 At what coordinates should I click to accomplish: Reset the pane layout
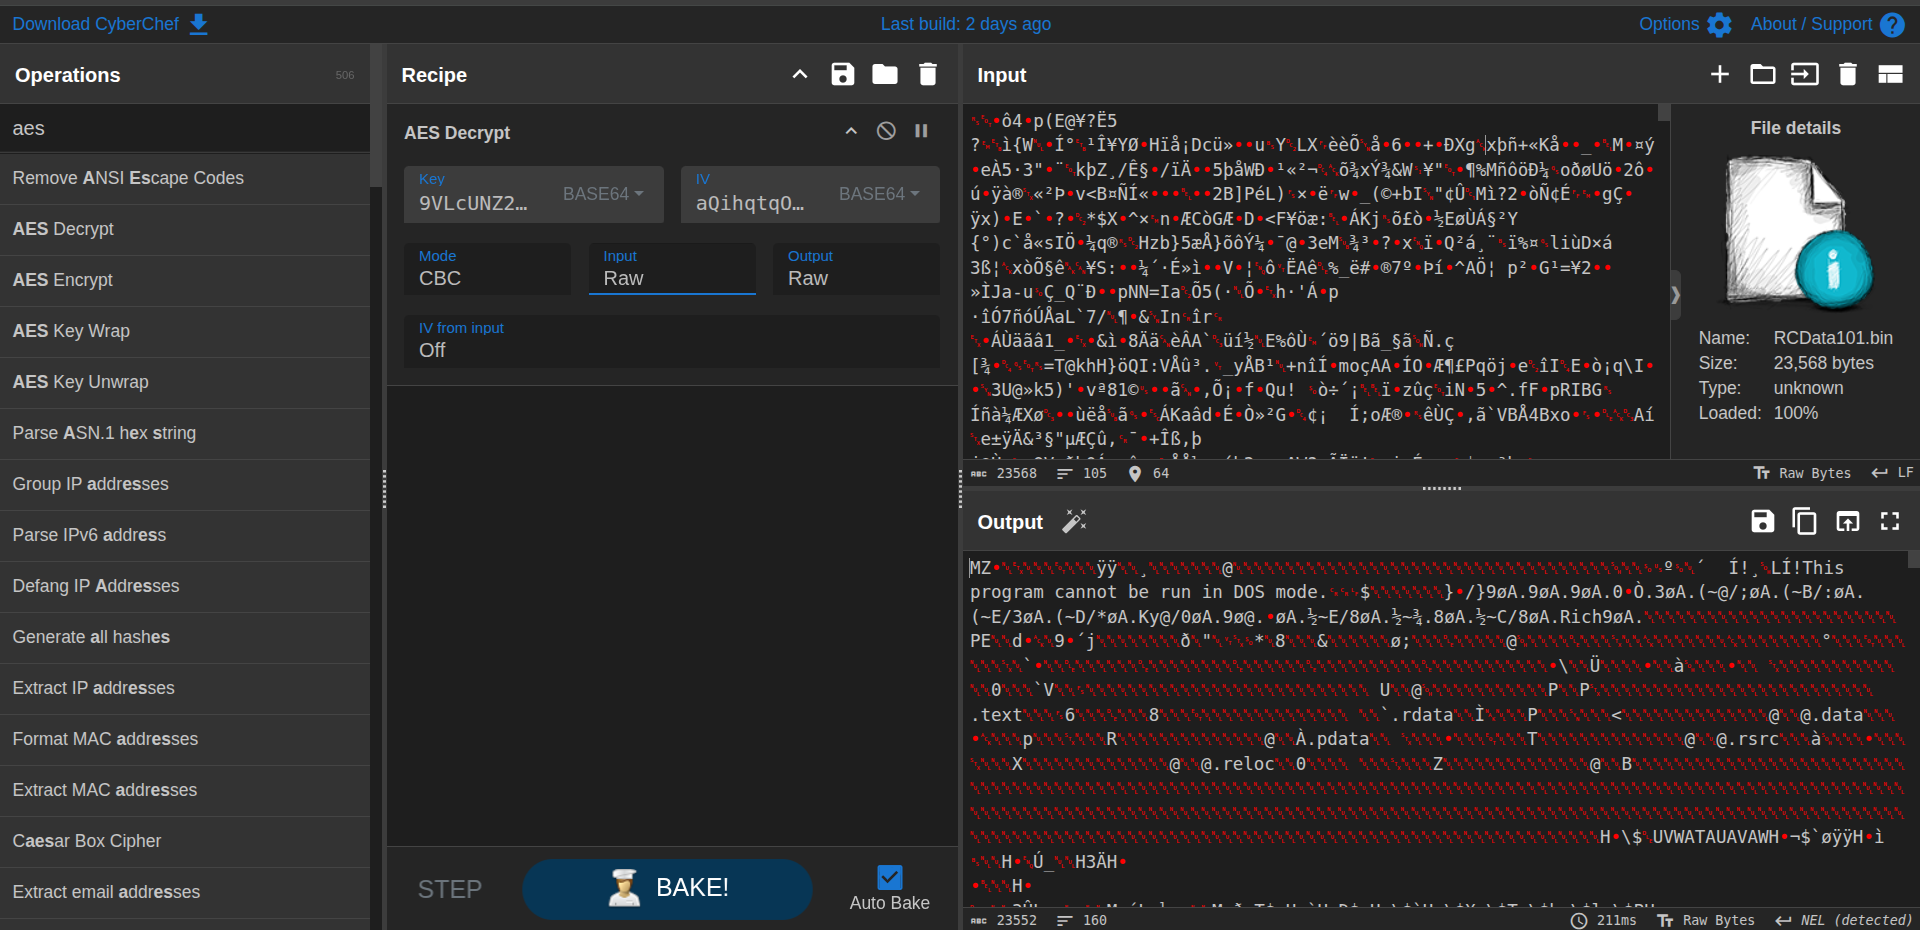(x=1890, y=74)
